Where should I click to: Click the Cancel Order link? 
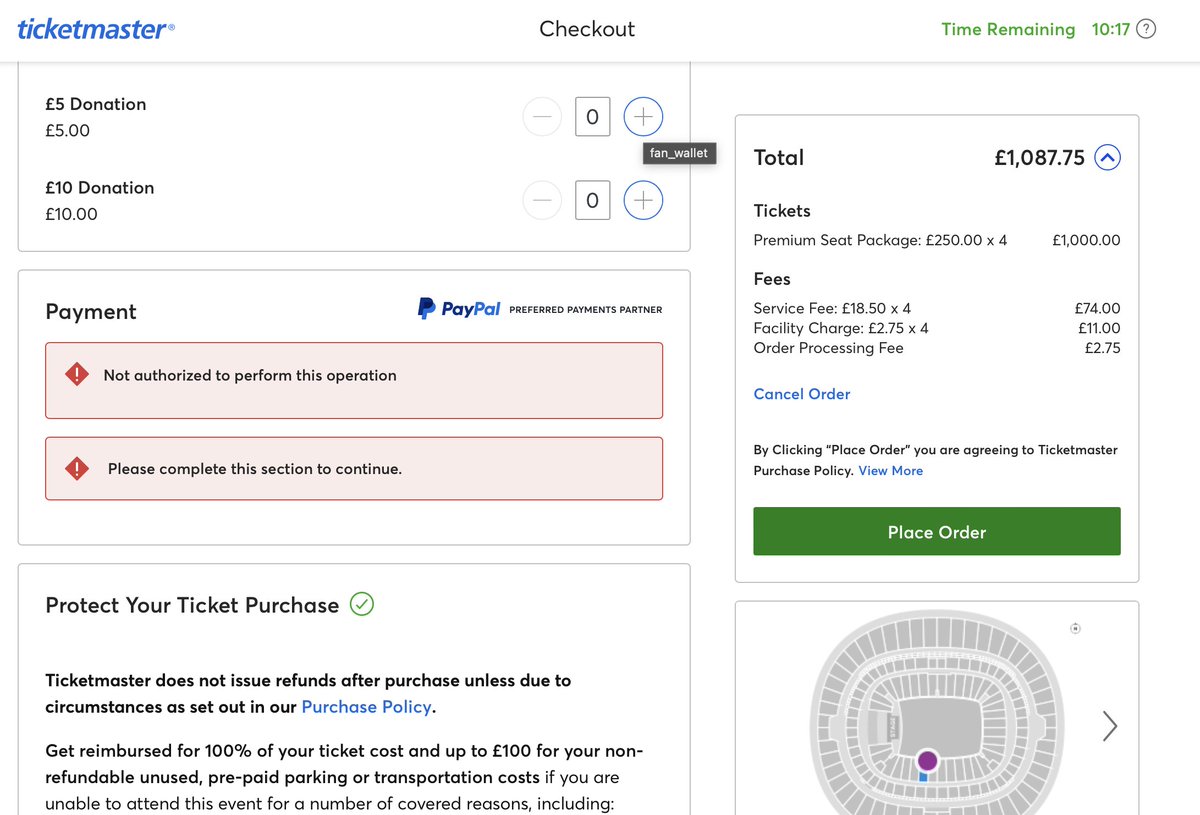801,394
